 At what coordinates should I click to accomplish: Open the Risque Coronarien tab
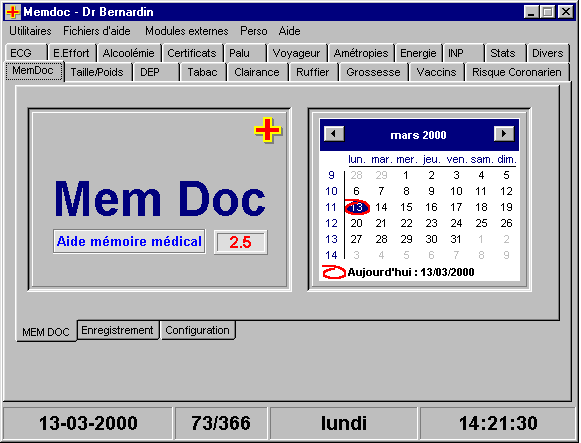pos(517,72)
